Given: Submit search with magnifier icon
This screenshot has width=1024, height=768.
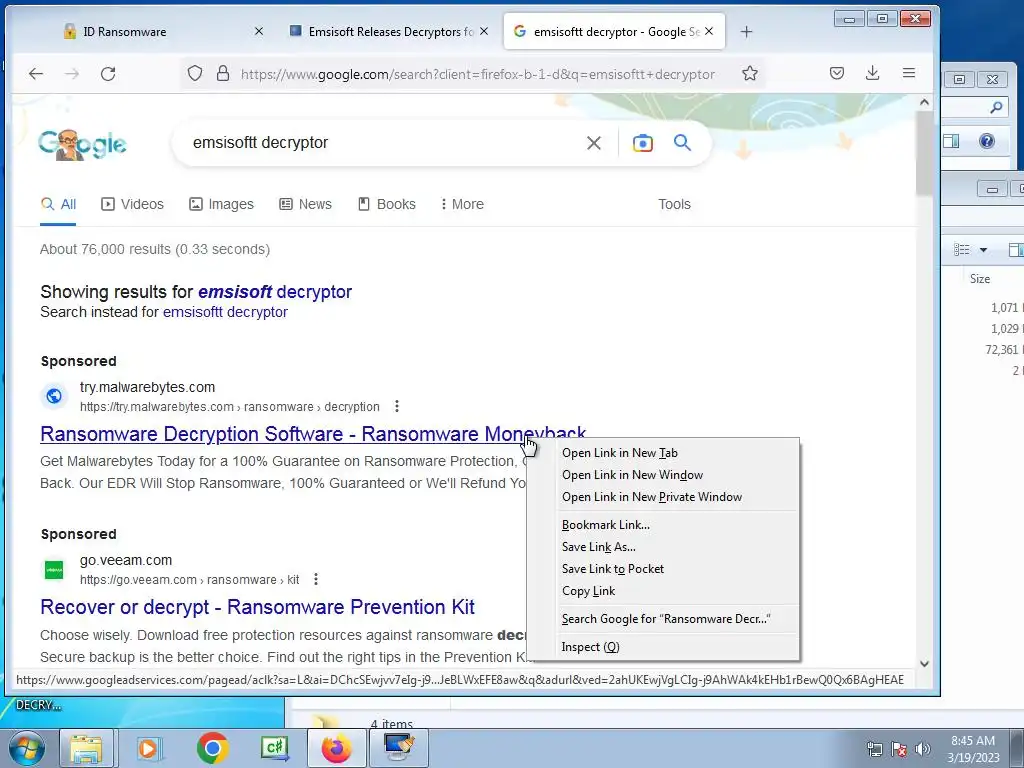Looking at the screenshot, I should click(x=682, y=142).
